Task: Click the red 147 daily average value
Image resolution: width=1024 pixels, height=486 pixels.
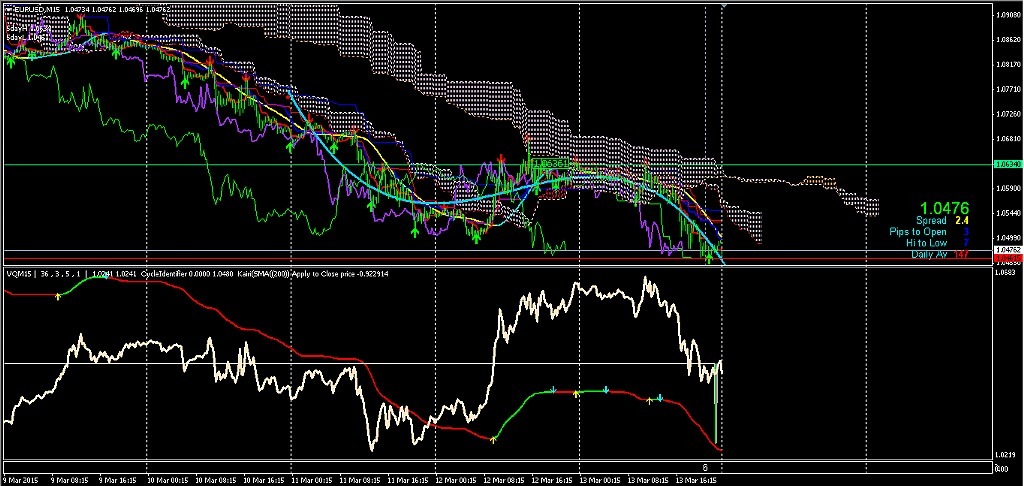Action: [961, 254]
